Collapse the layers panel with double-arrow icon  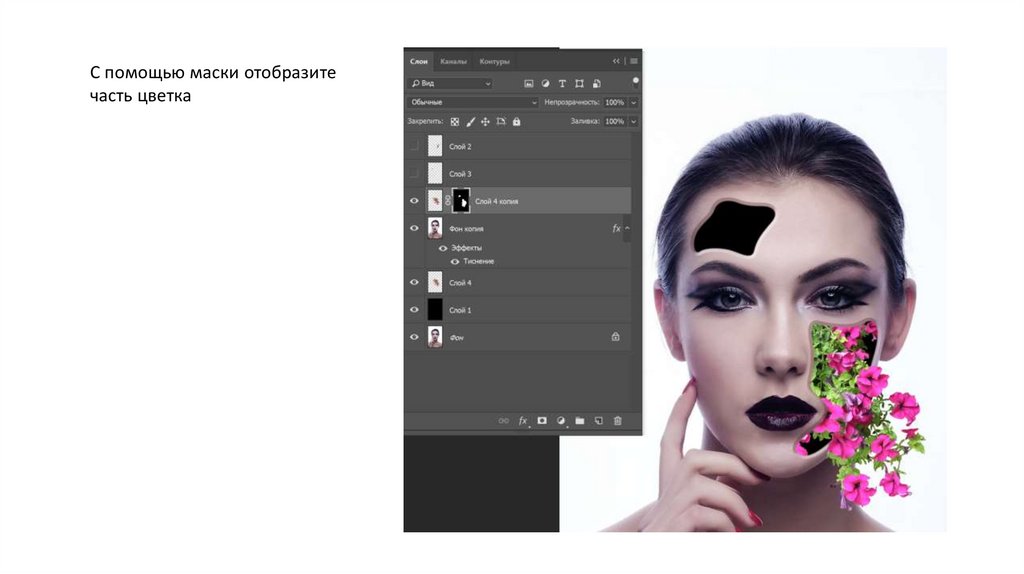[616, 61]
